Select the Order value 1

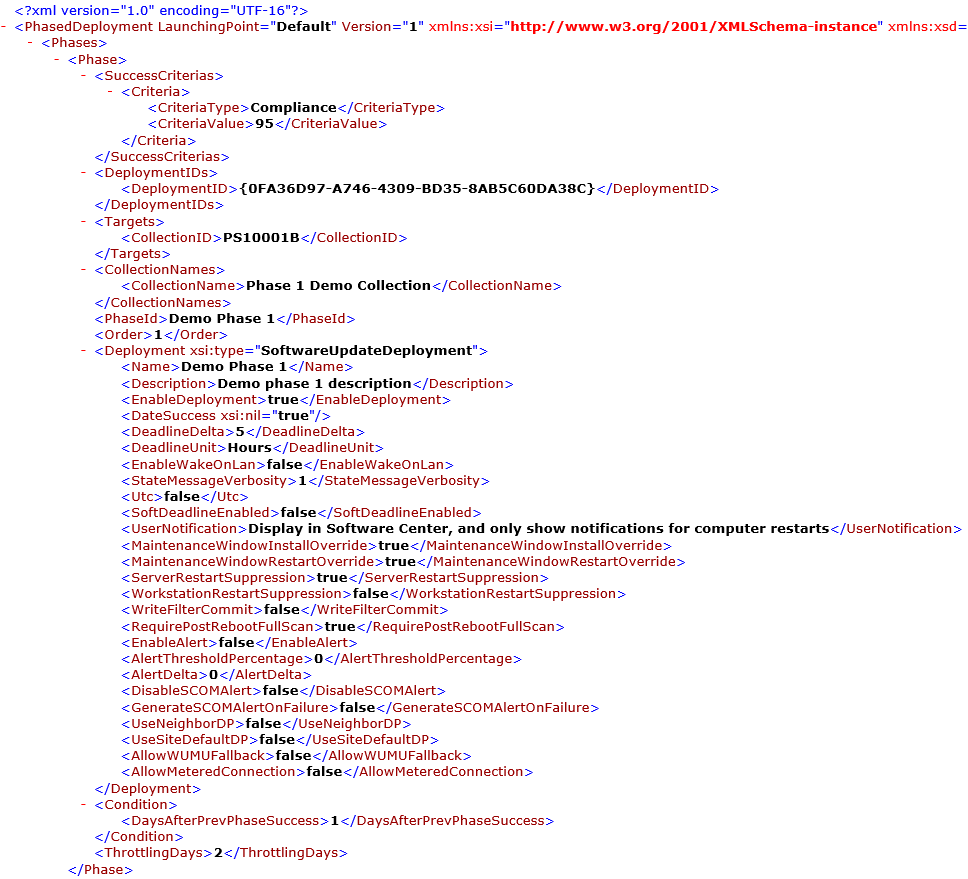pyautogui.click(x=158, y=335)
